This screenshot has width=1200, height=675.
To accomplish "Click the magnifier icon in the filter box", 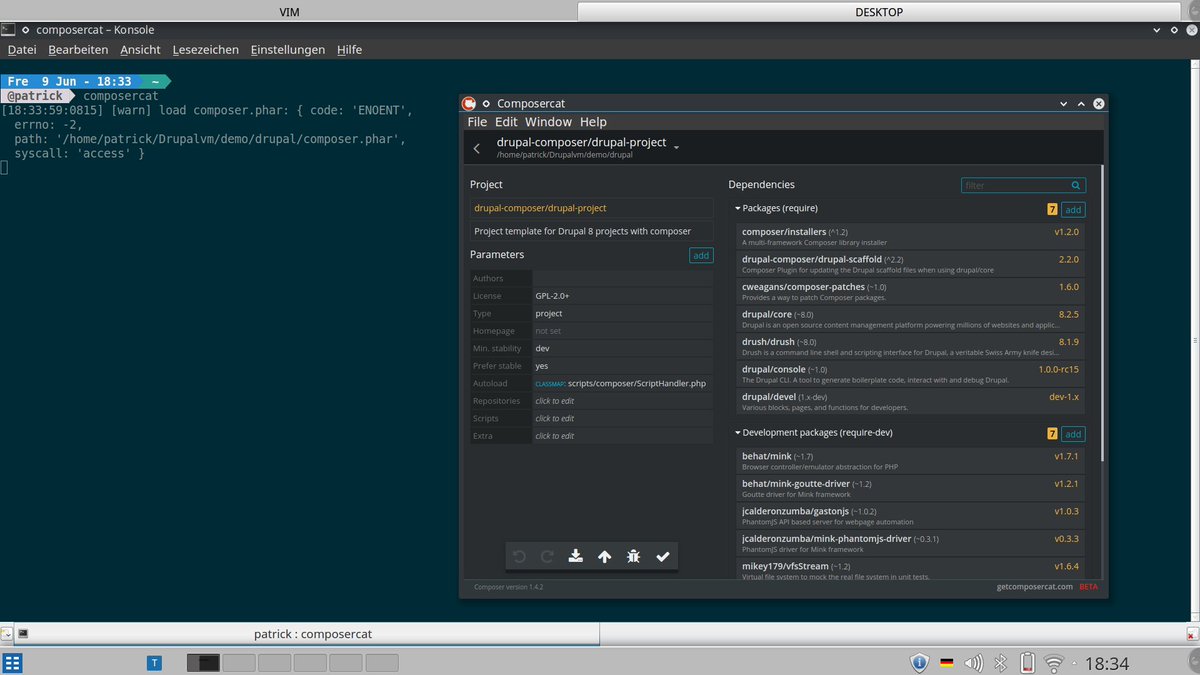I will click(1076, 185).
